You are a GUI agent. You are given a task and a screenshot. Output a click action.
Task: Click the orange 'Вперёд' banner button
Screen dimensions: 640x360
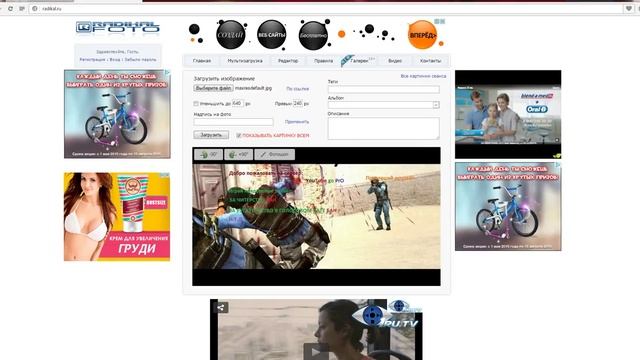coord(422,35)
